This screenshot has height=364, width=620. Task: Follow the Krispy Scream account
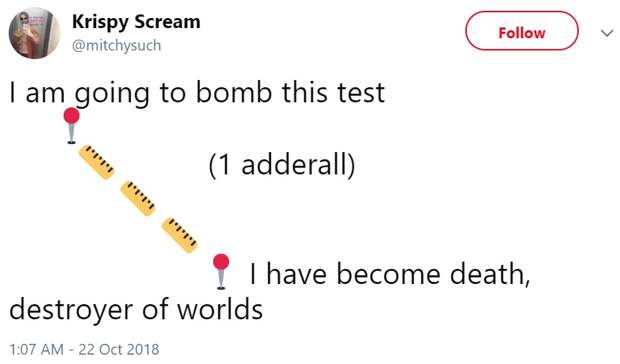point(522,31)
